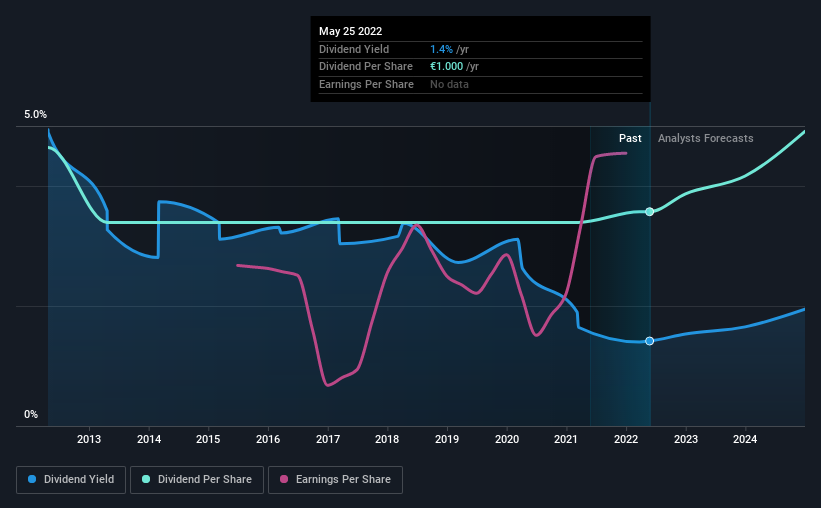Select the 2013 x-axis label
This screenshot has width=821, height=508.
(89, 439)
